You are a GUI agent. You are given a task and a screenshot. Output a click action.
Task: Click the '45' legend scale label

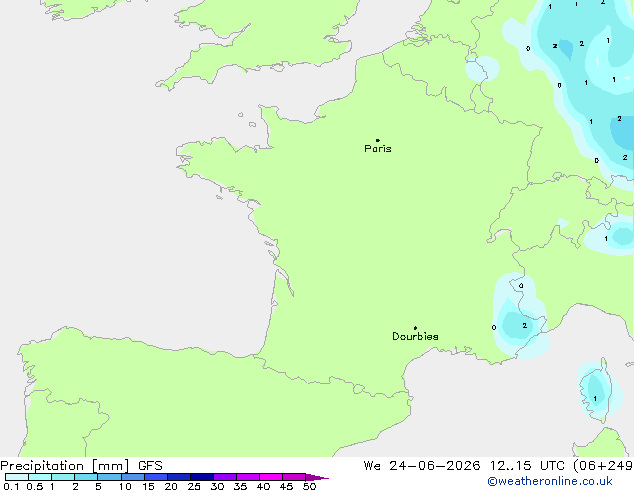point(286,486)
